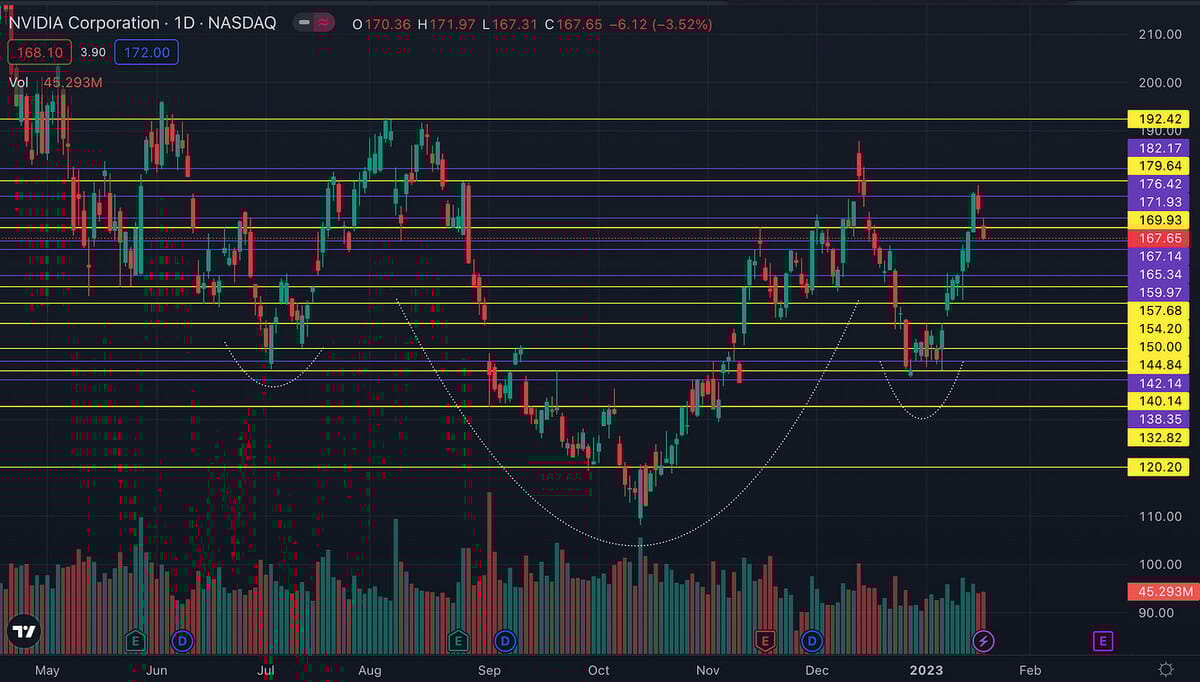
Task: Select the 150.00 yellow price level label
Action: click(1160, 347)
